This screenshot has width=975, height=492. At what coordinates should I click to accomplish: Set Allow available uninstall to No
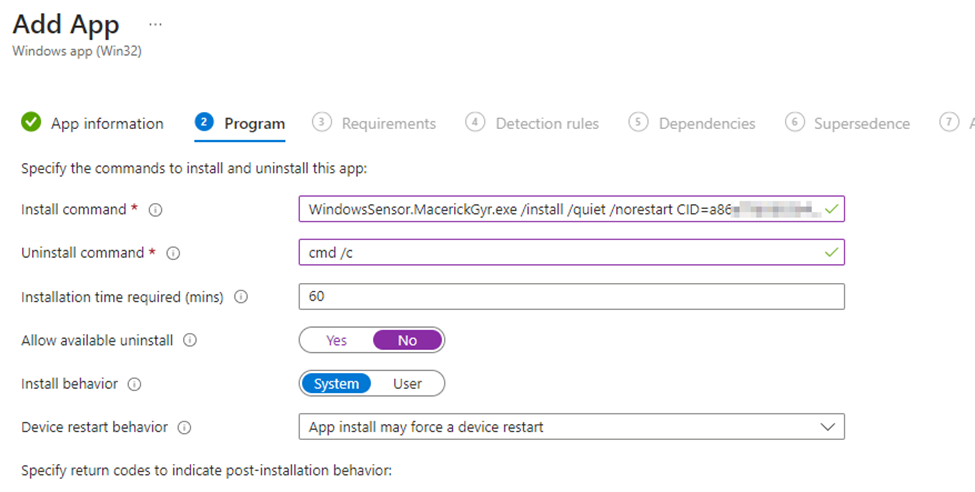[x=407, y=341]
